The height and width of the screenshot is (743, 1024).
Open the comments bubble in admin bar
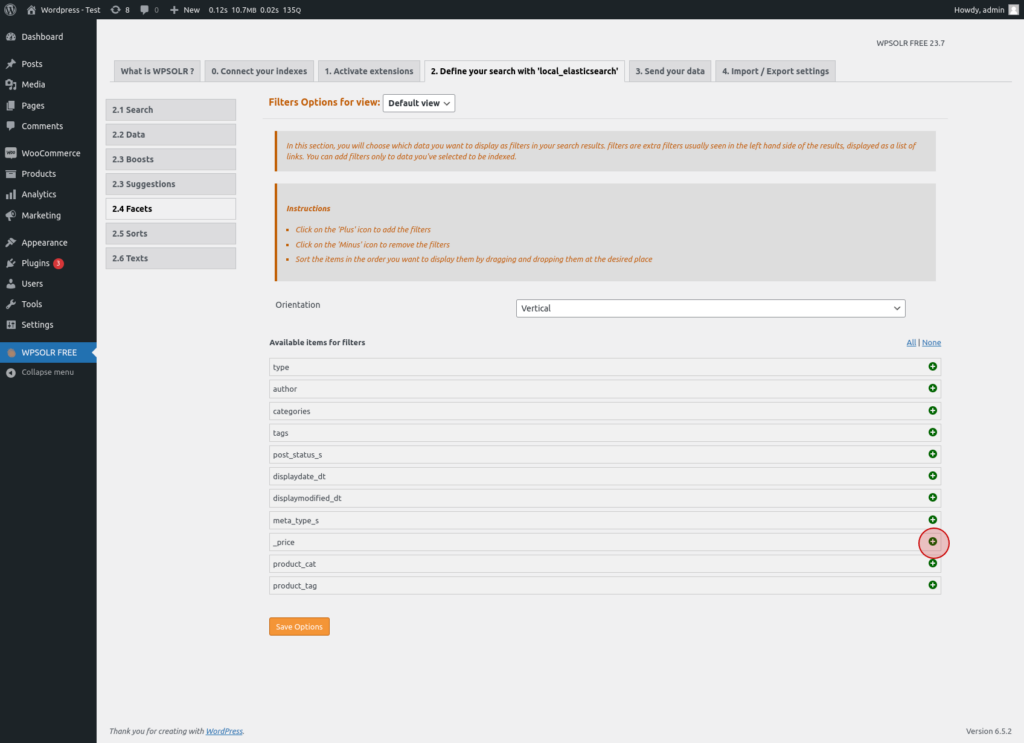tap(150, 10)
